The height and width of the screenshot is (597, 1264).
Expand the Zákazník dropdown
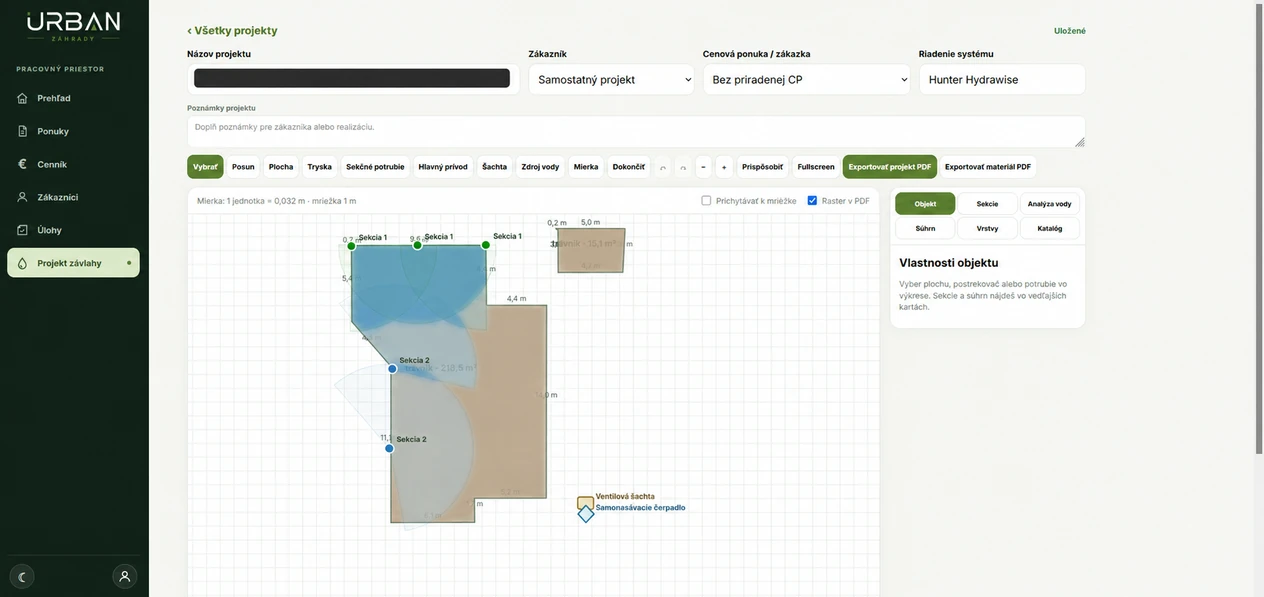(611, 79)
